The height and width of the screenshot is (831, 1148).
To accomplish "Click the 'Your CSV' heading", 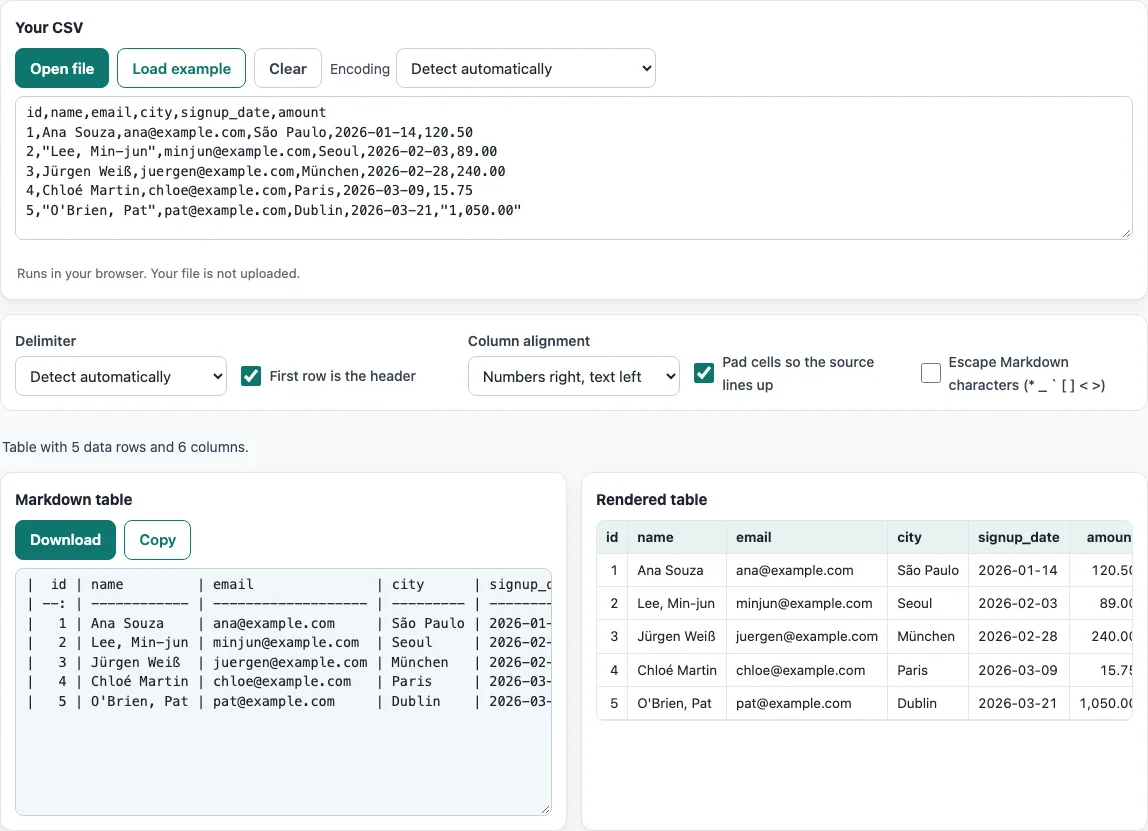I will point(49,27).
